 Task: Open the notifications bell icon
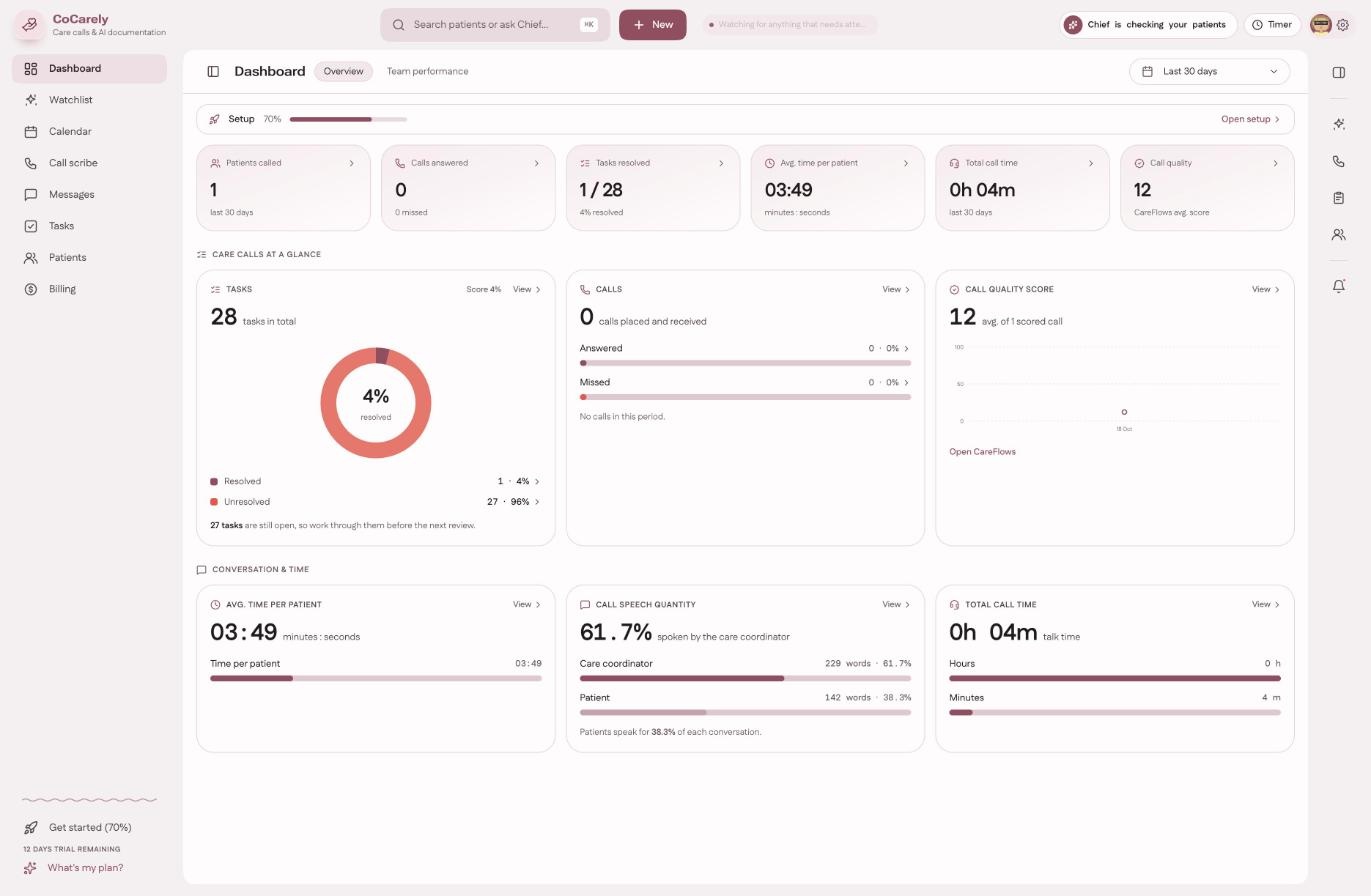(1339, 286)
